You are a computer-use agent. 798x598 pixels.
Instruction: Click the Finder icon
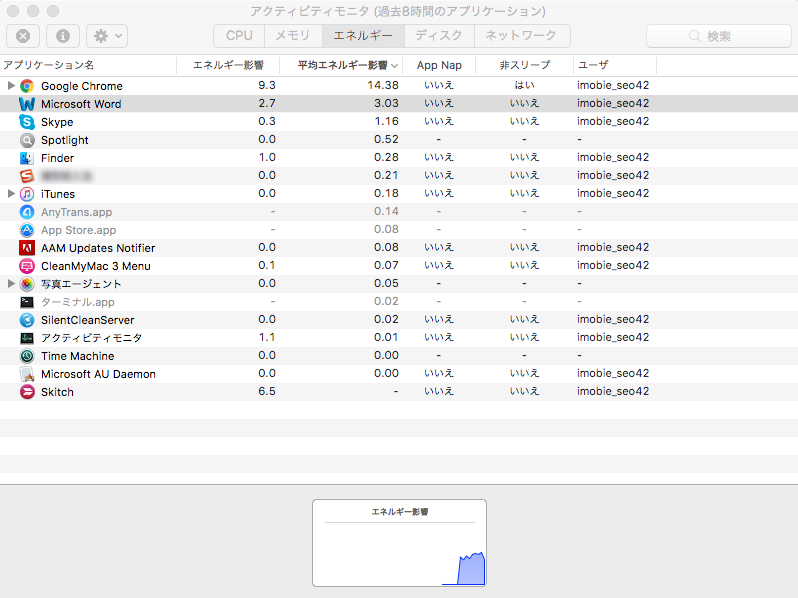[27, 158]
